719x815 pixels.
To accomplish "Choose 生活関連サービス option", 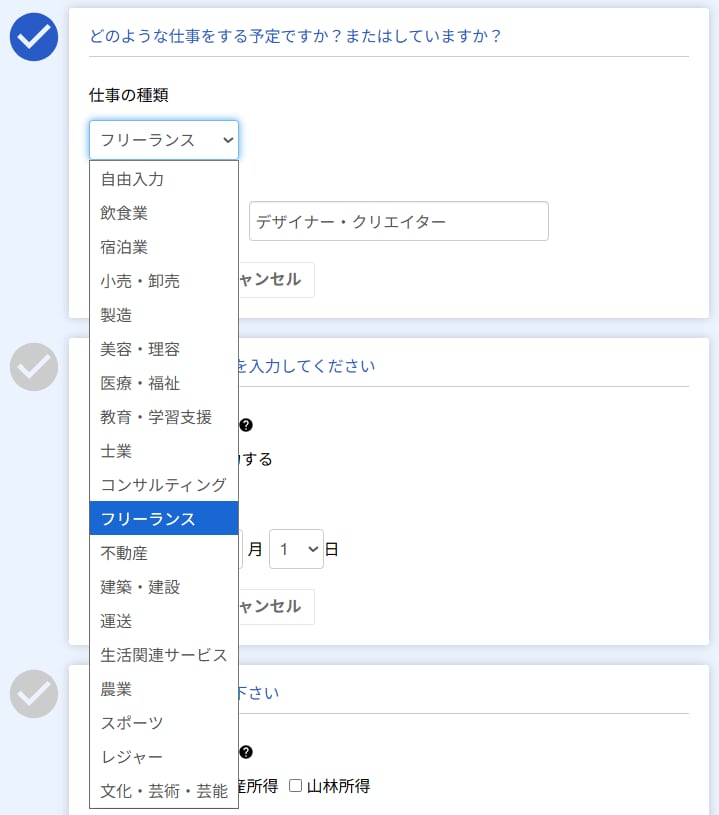I will tap(164, 655).
